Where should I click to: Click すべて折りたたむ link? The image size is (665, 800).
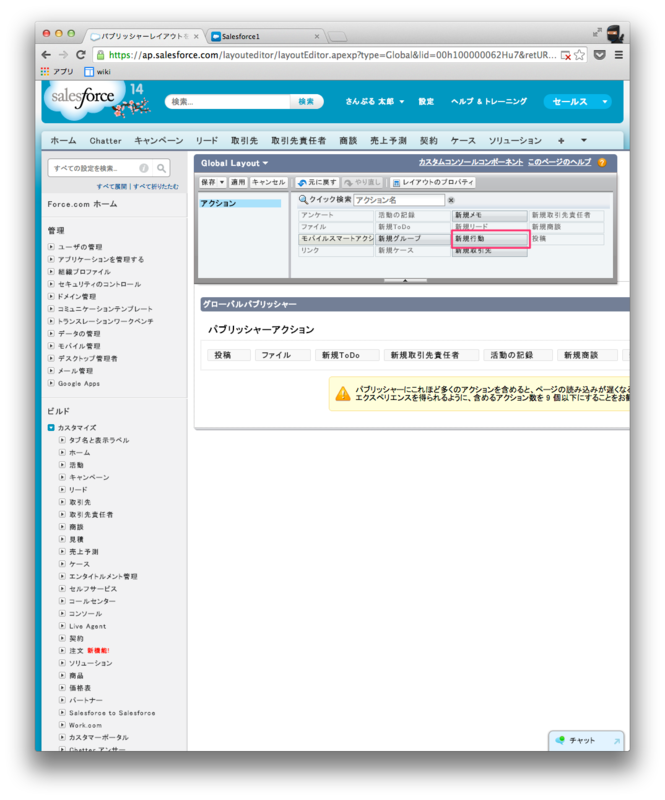point(156,187)
